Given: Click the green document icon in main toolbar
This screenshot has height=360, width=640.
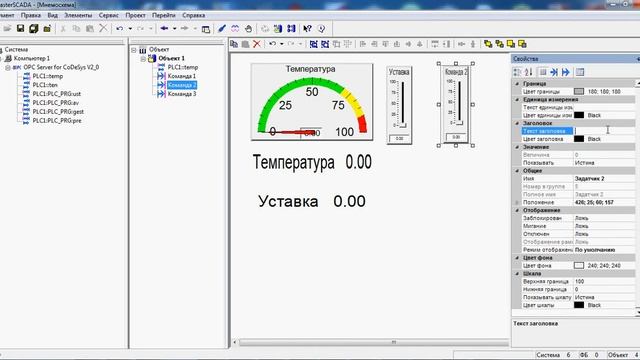Looking at the screenshot, I should coord(278,29).
